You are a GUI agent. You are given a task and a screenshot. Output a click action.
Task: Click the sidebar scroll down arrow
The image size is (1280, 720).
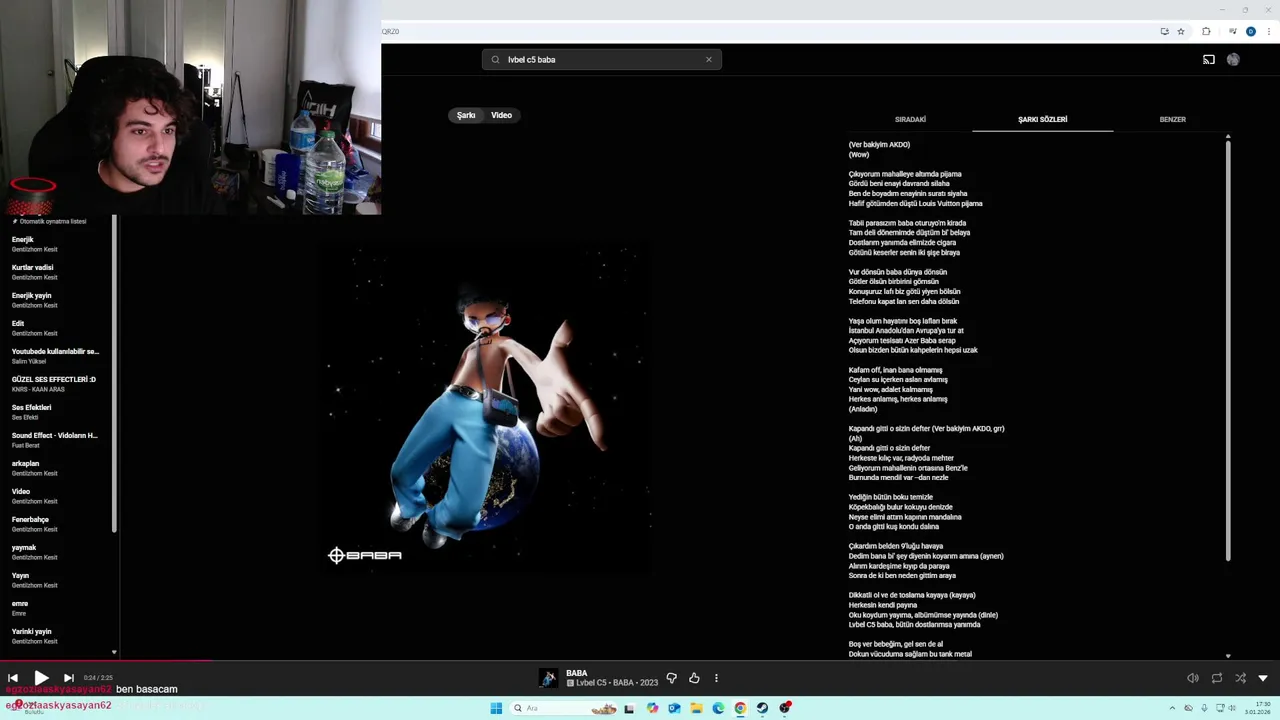[114, 652]
